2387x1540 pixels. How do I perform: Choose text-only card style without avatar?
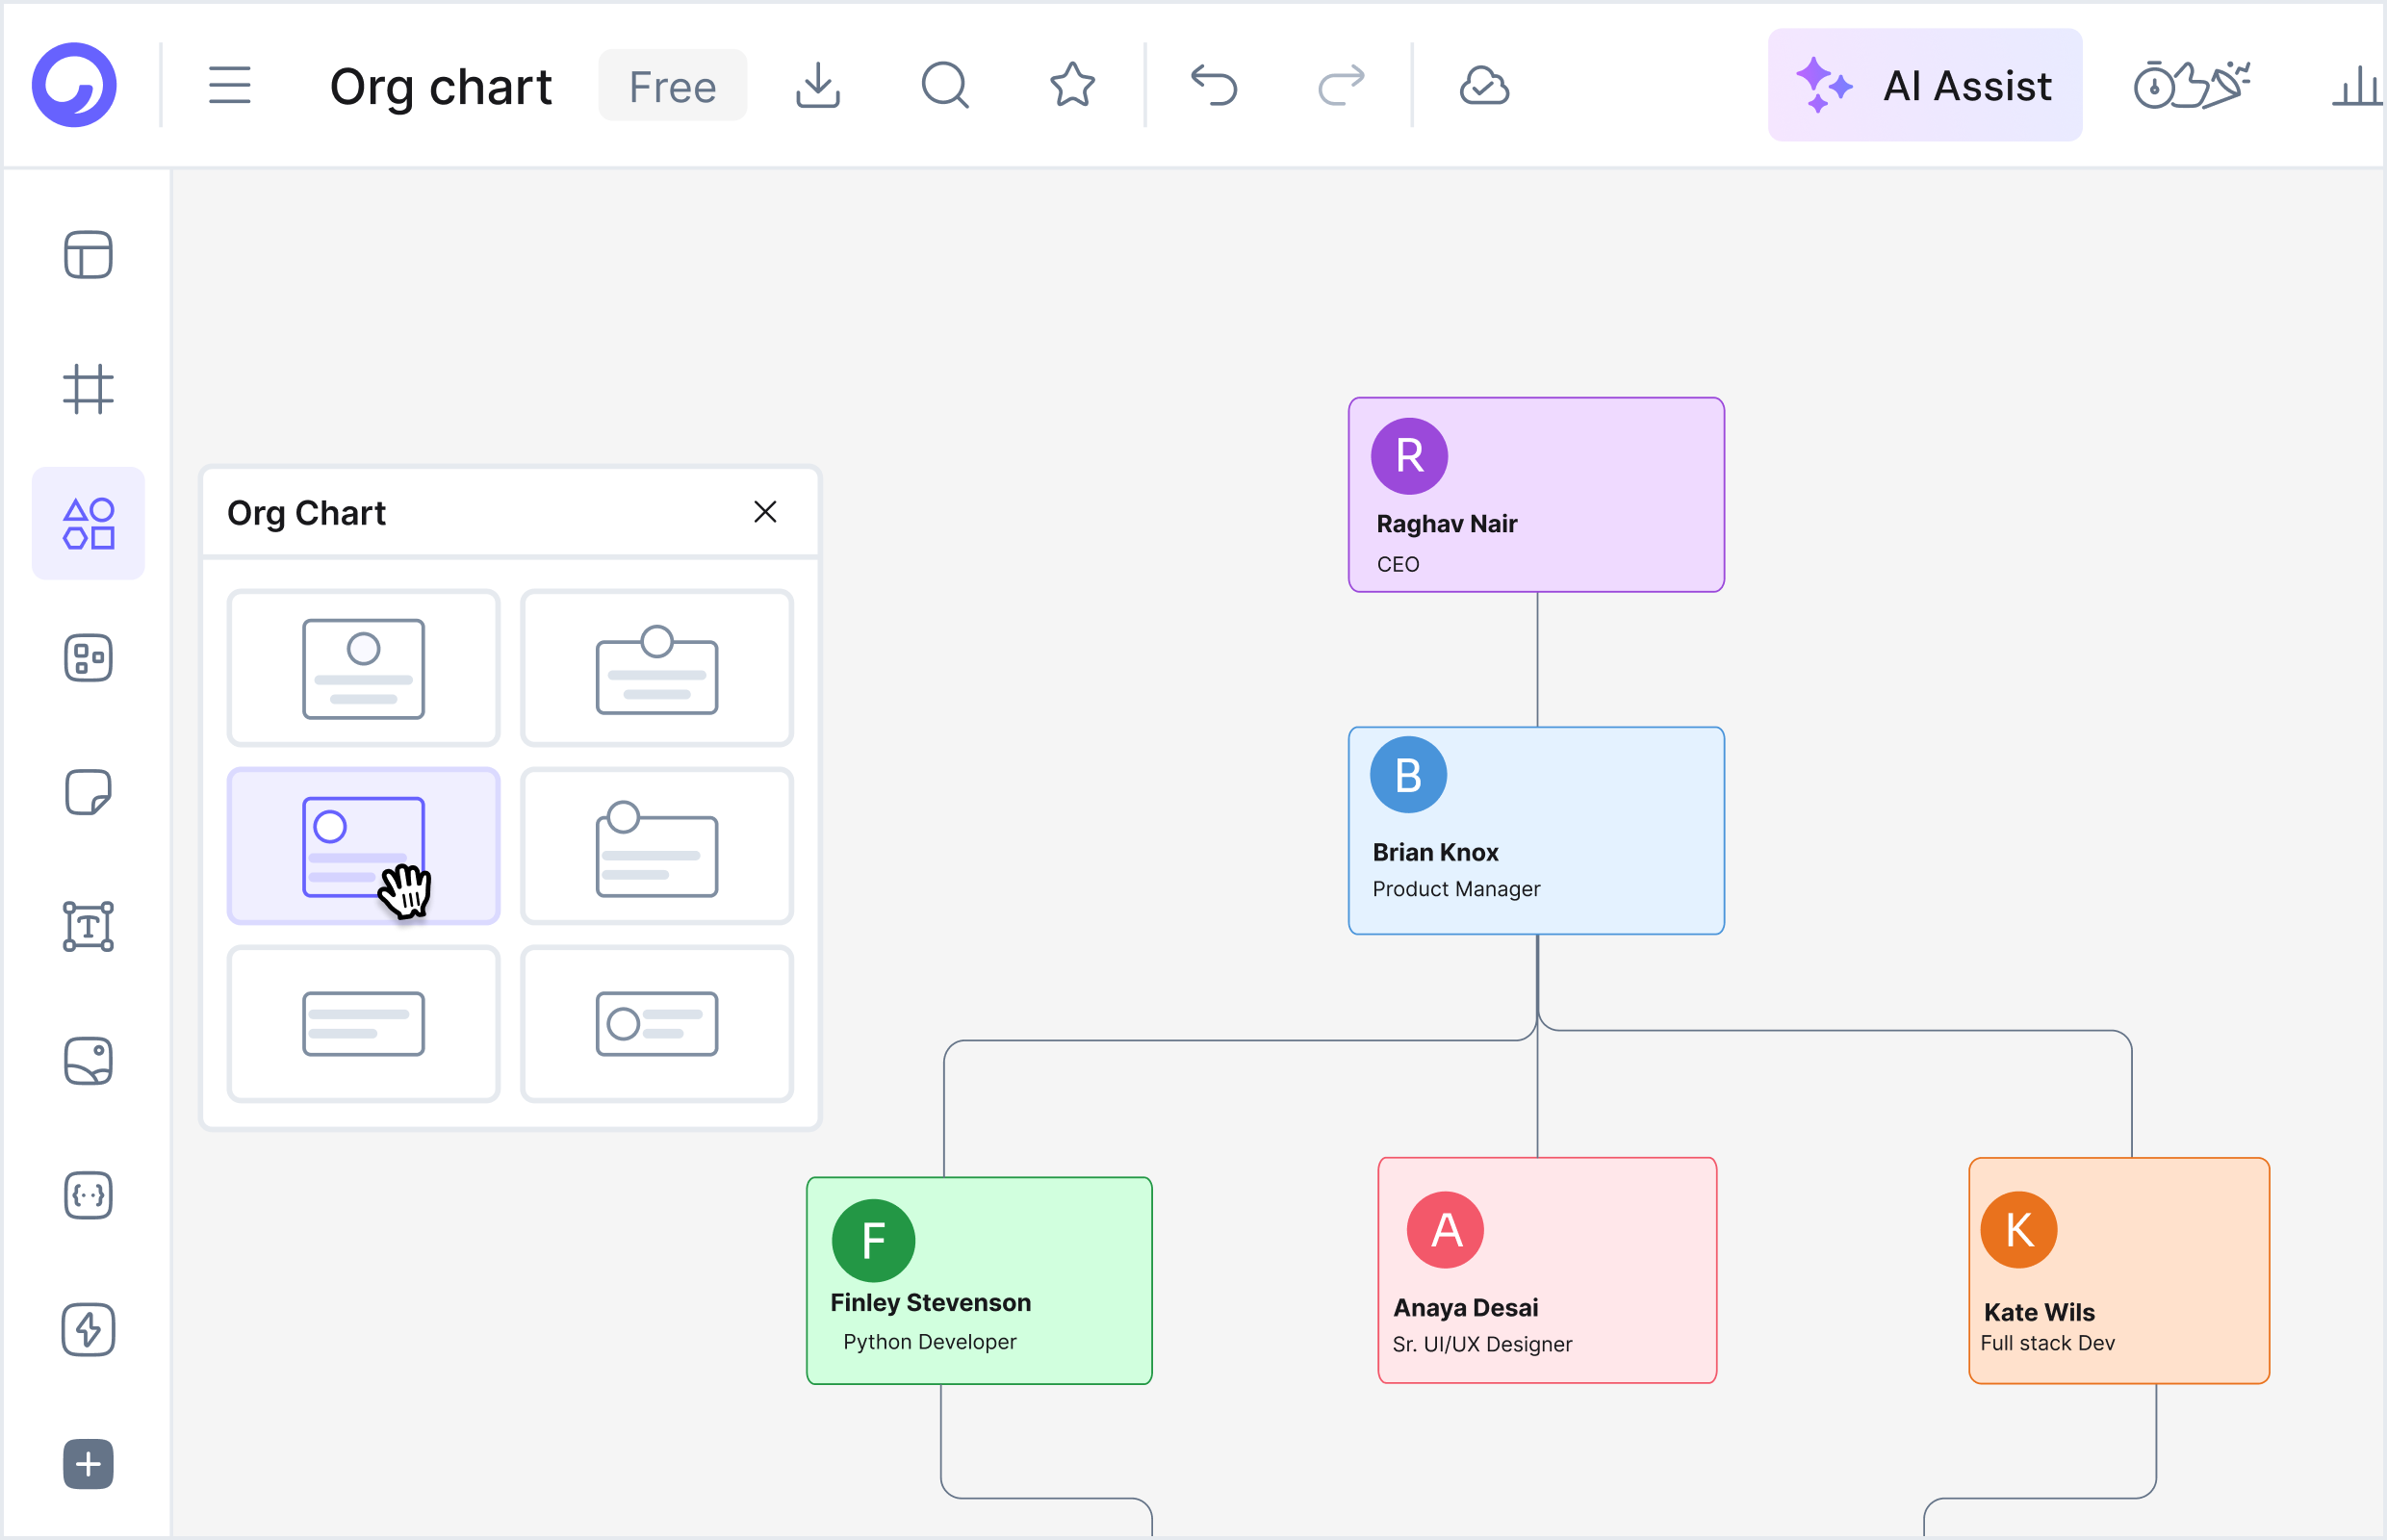363,1024
